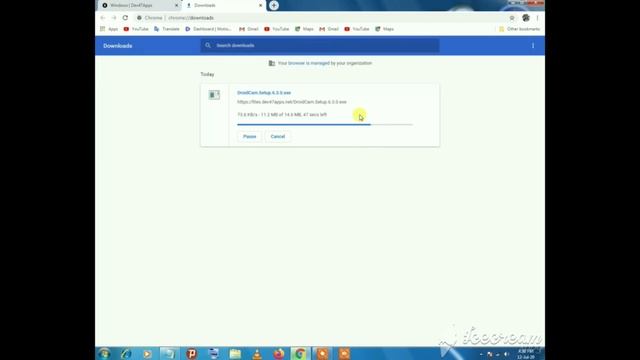This screenshot has width=640, height=360.
Task: Close the Downloads browser tab
Action: (x=260, y=5)
